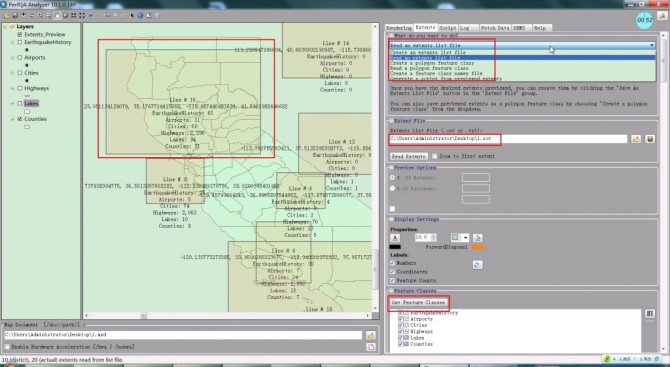670x367 pixels.
Task: Click the map horizontal scrollbar
Action: [227, 316]
